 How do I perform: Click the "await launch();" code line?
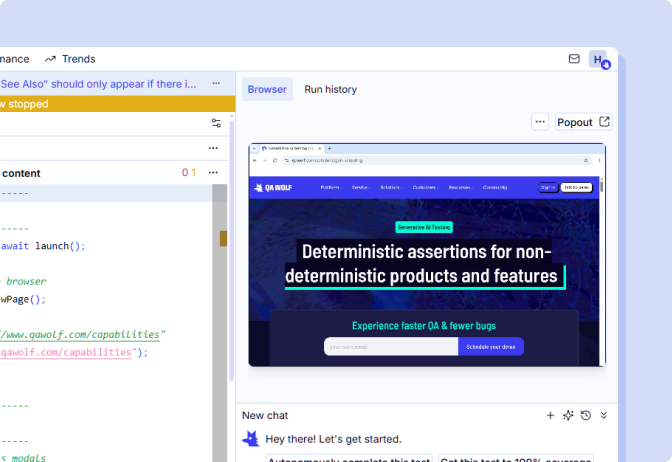pos(43,246)
